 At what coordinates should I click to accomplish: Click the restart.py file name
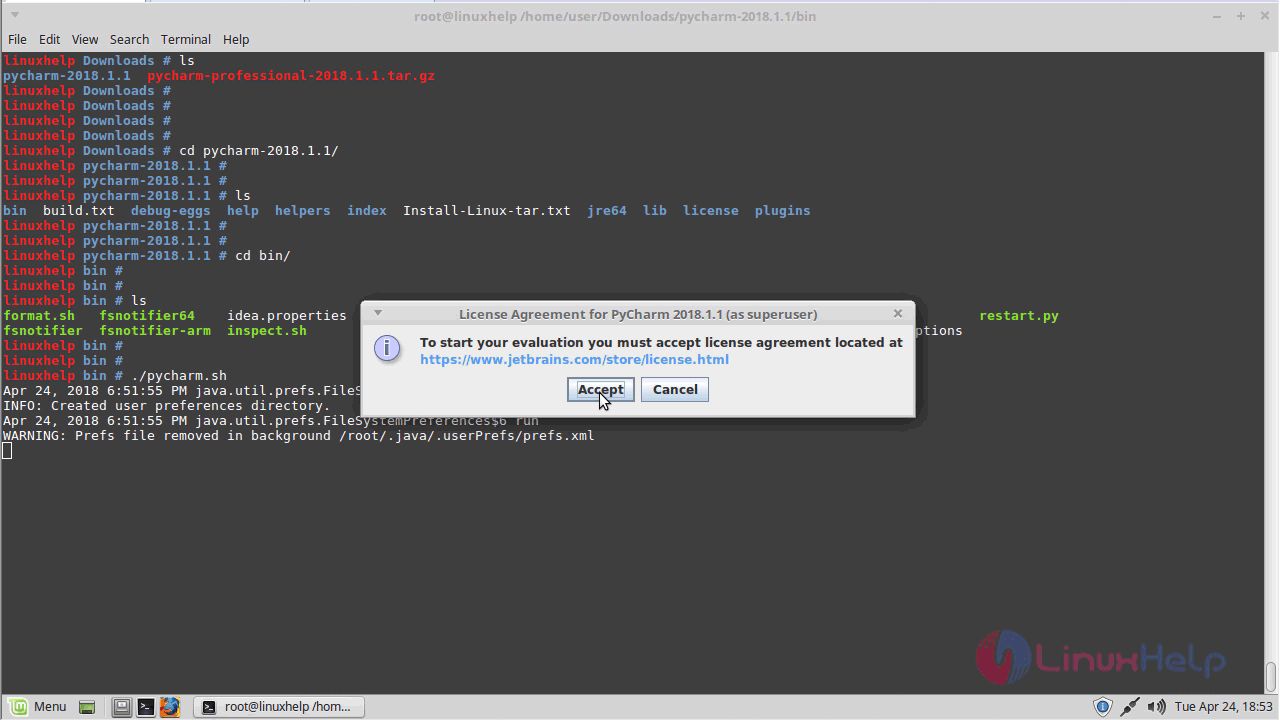pos(1019,315)
